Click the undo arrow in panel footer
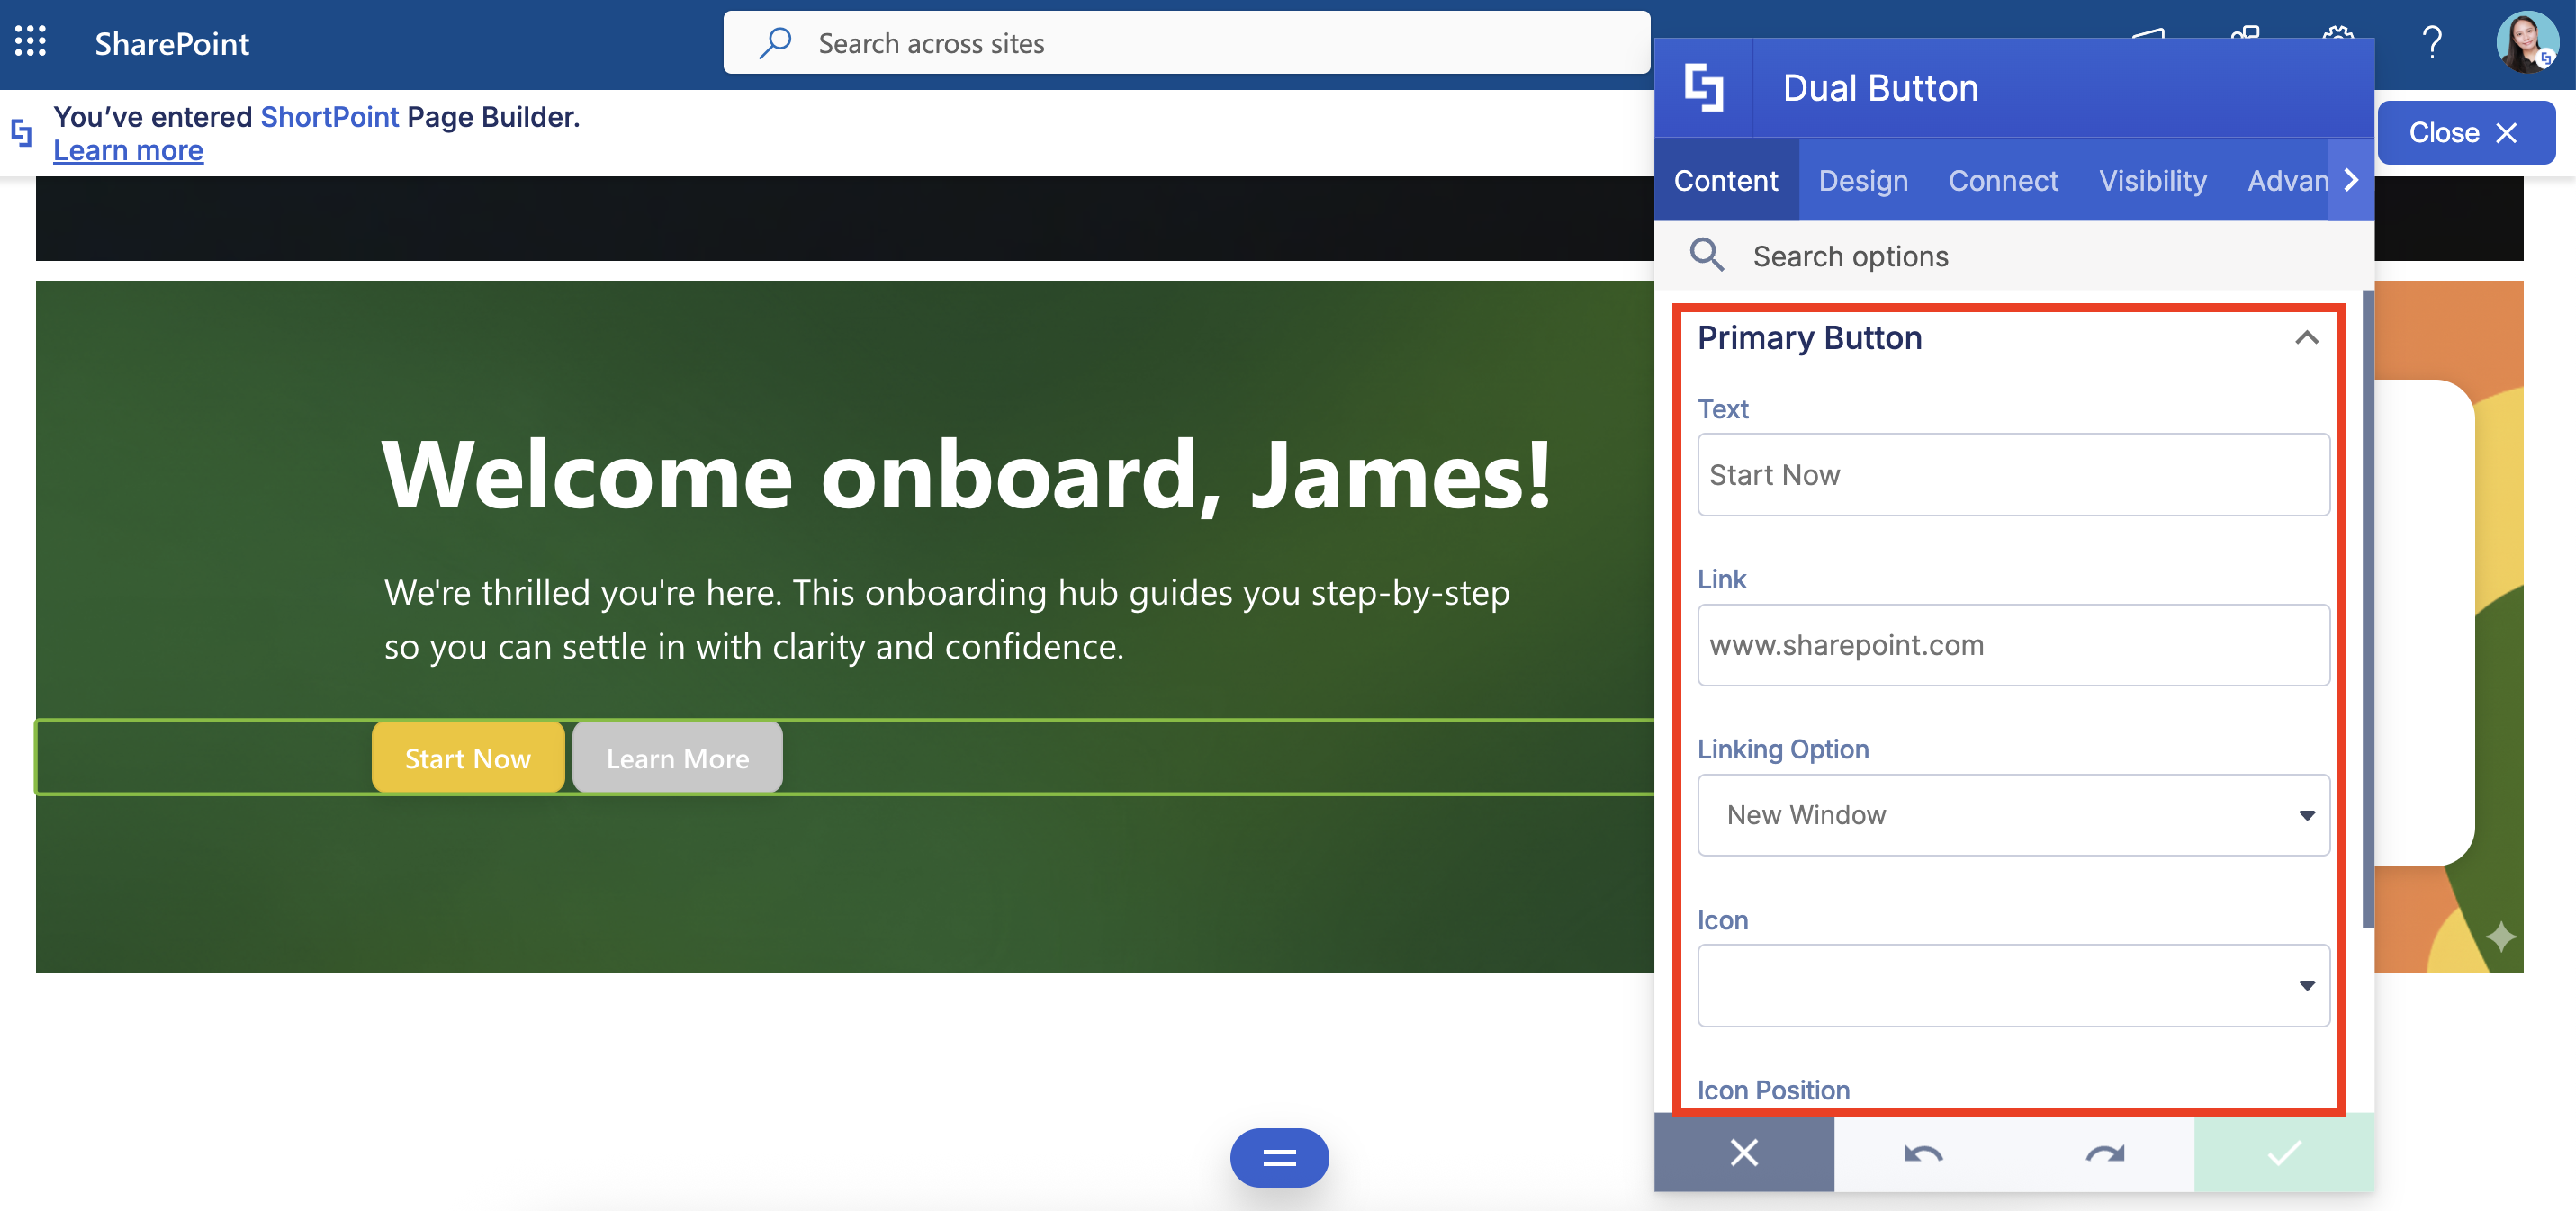2576x1211 pixels. 1923,1153
